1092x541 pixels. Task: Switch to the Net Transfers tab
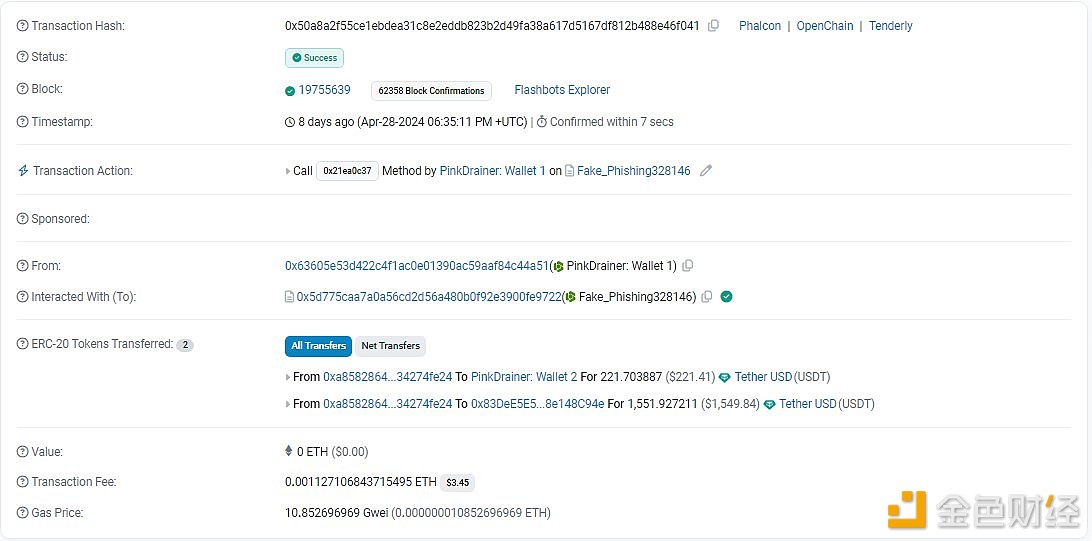[390, 346]
